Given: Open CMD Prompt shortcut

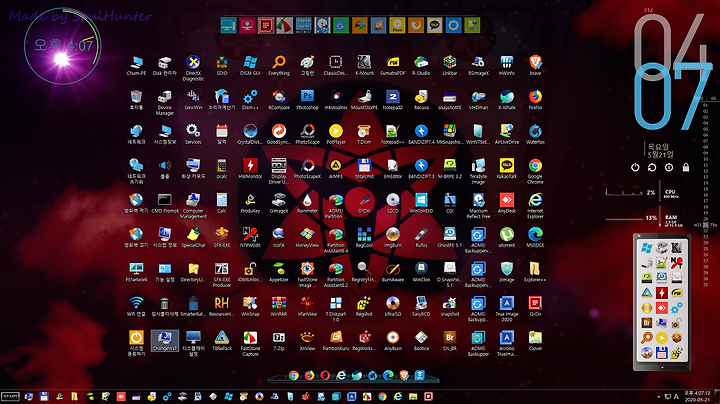Looking at the screenshot, I should pyautogui.click(x=164, y=203).
